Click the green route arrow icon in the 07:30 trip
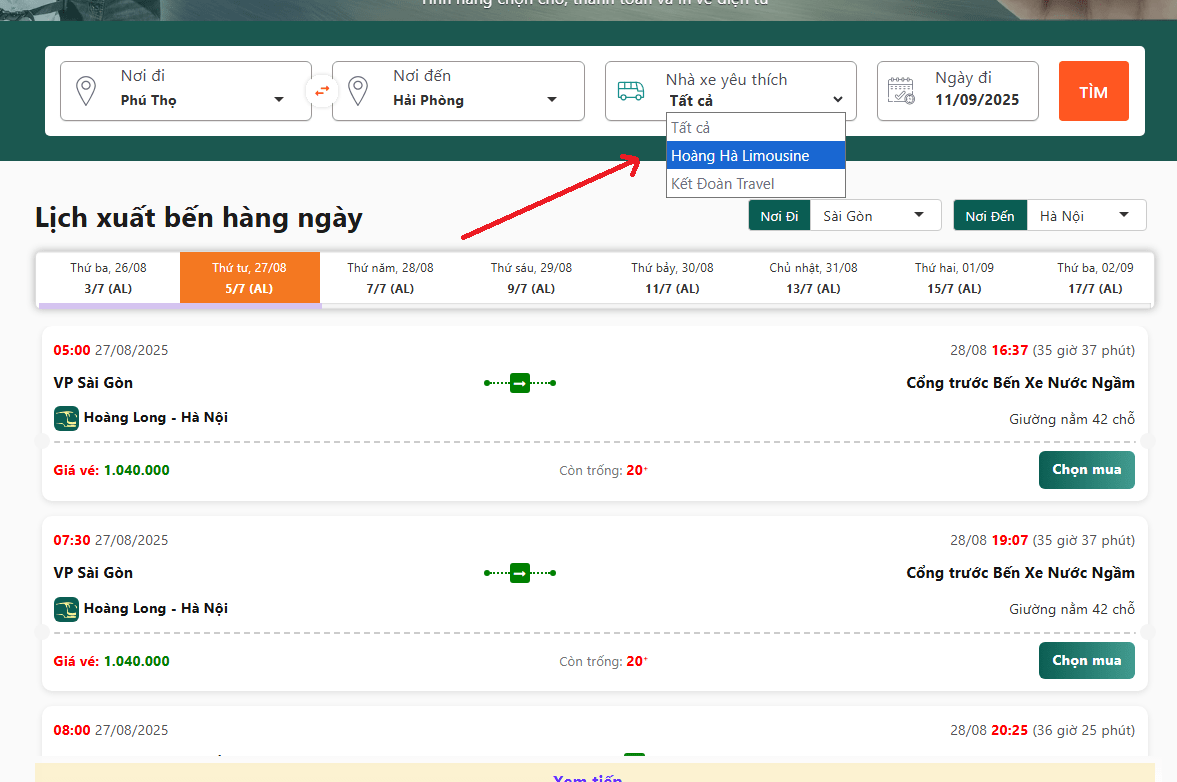 (x=520, y=573)
